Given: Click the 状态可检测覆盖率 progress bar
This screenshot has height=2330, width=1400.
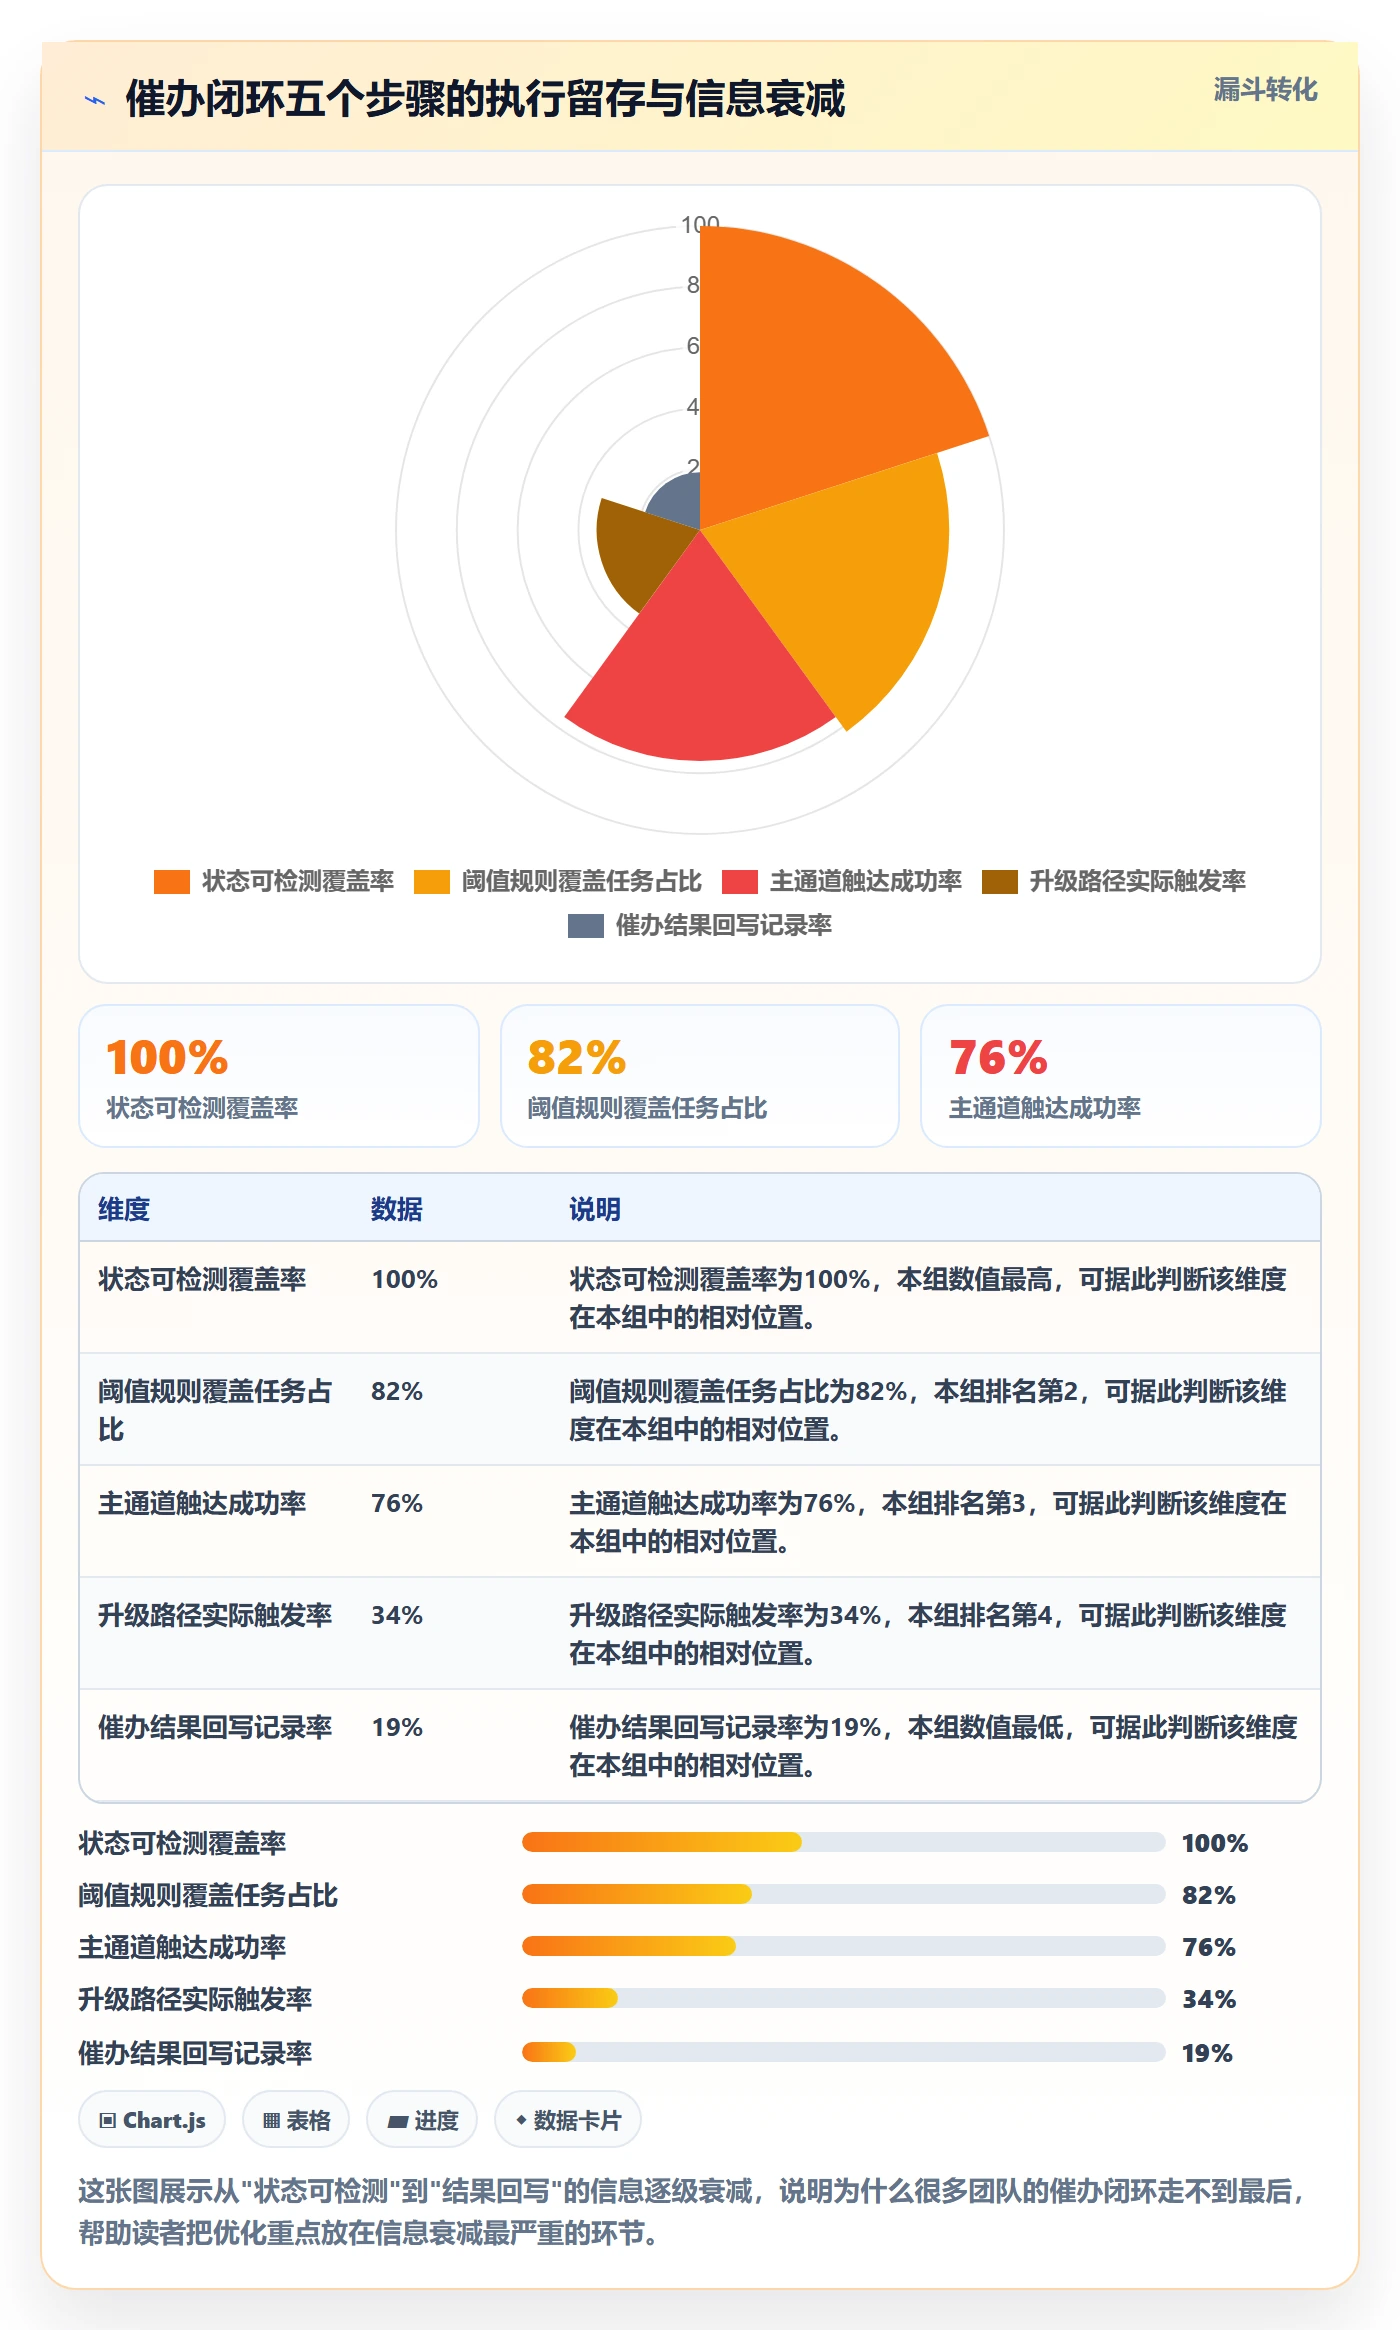Looking at the screenshot, I should coord(844,1842).
